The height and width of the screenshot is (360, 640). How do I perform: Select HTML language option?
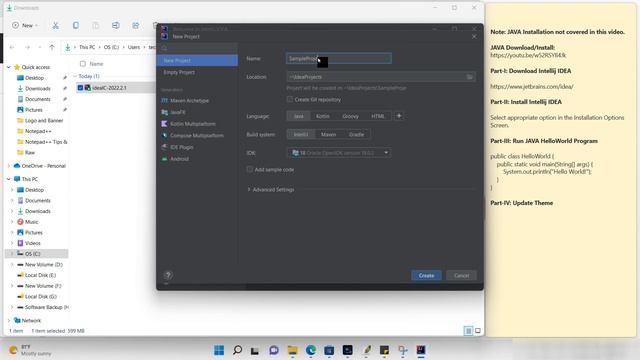pos(378,116)
